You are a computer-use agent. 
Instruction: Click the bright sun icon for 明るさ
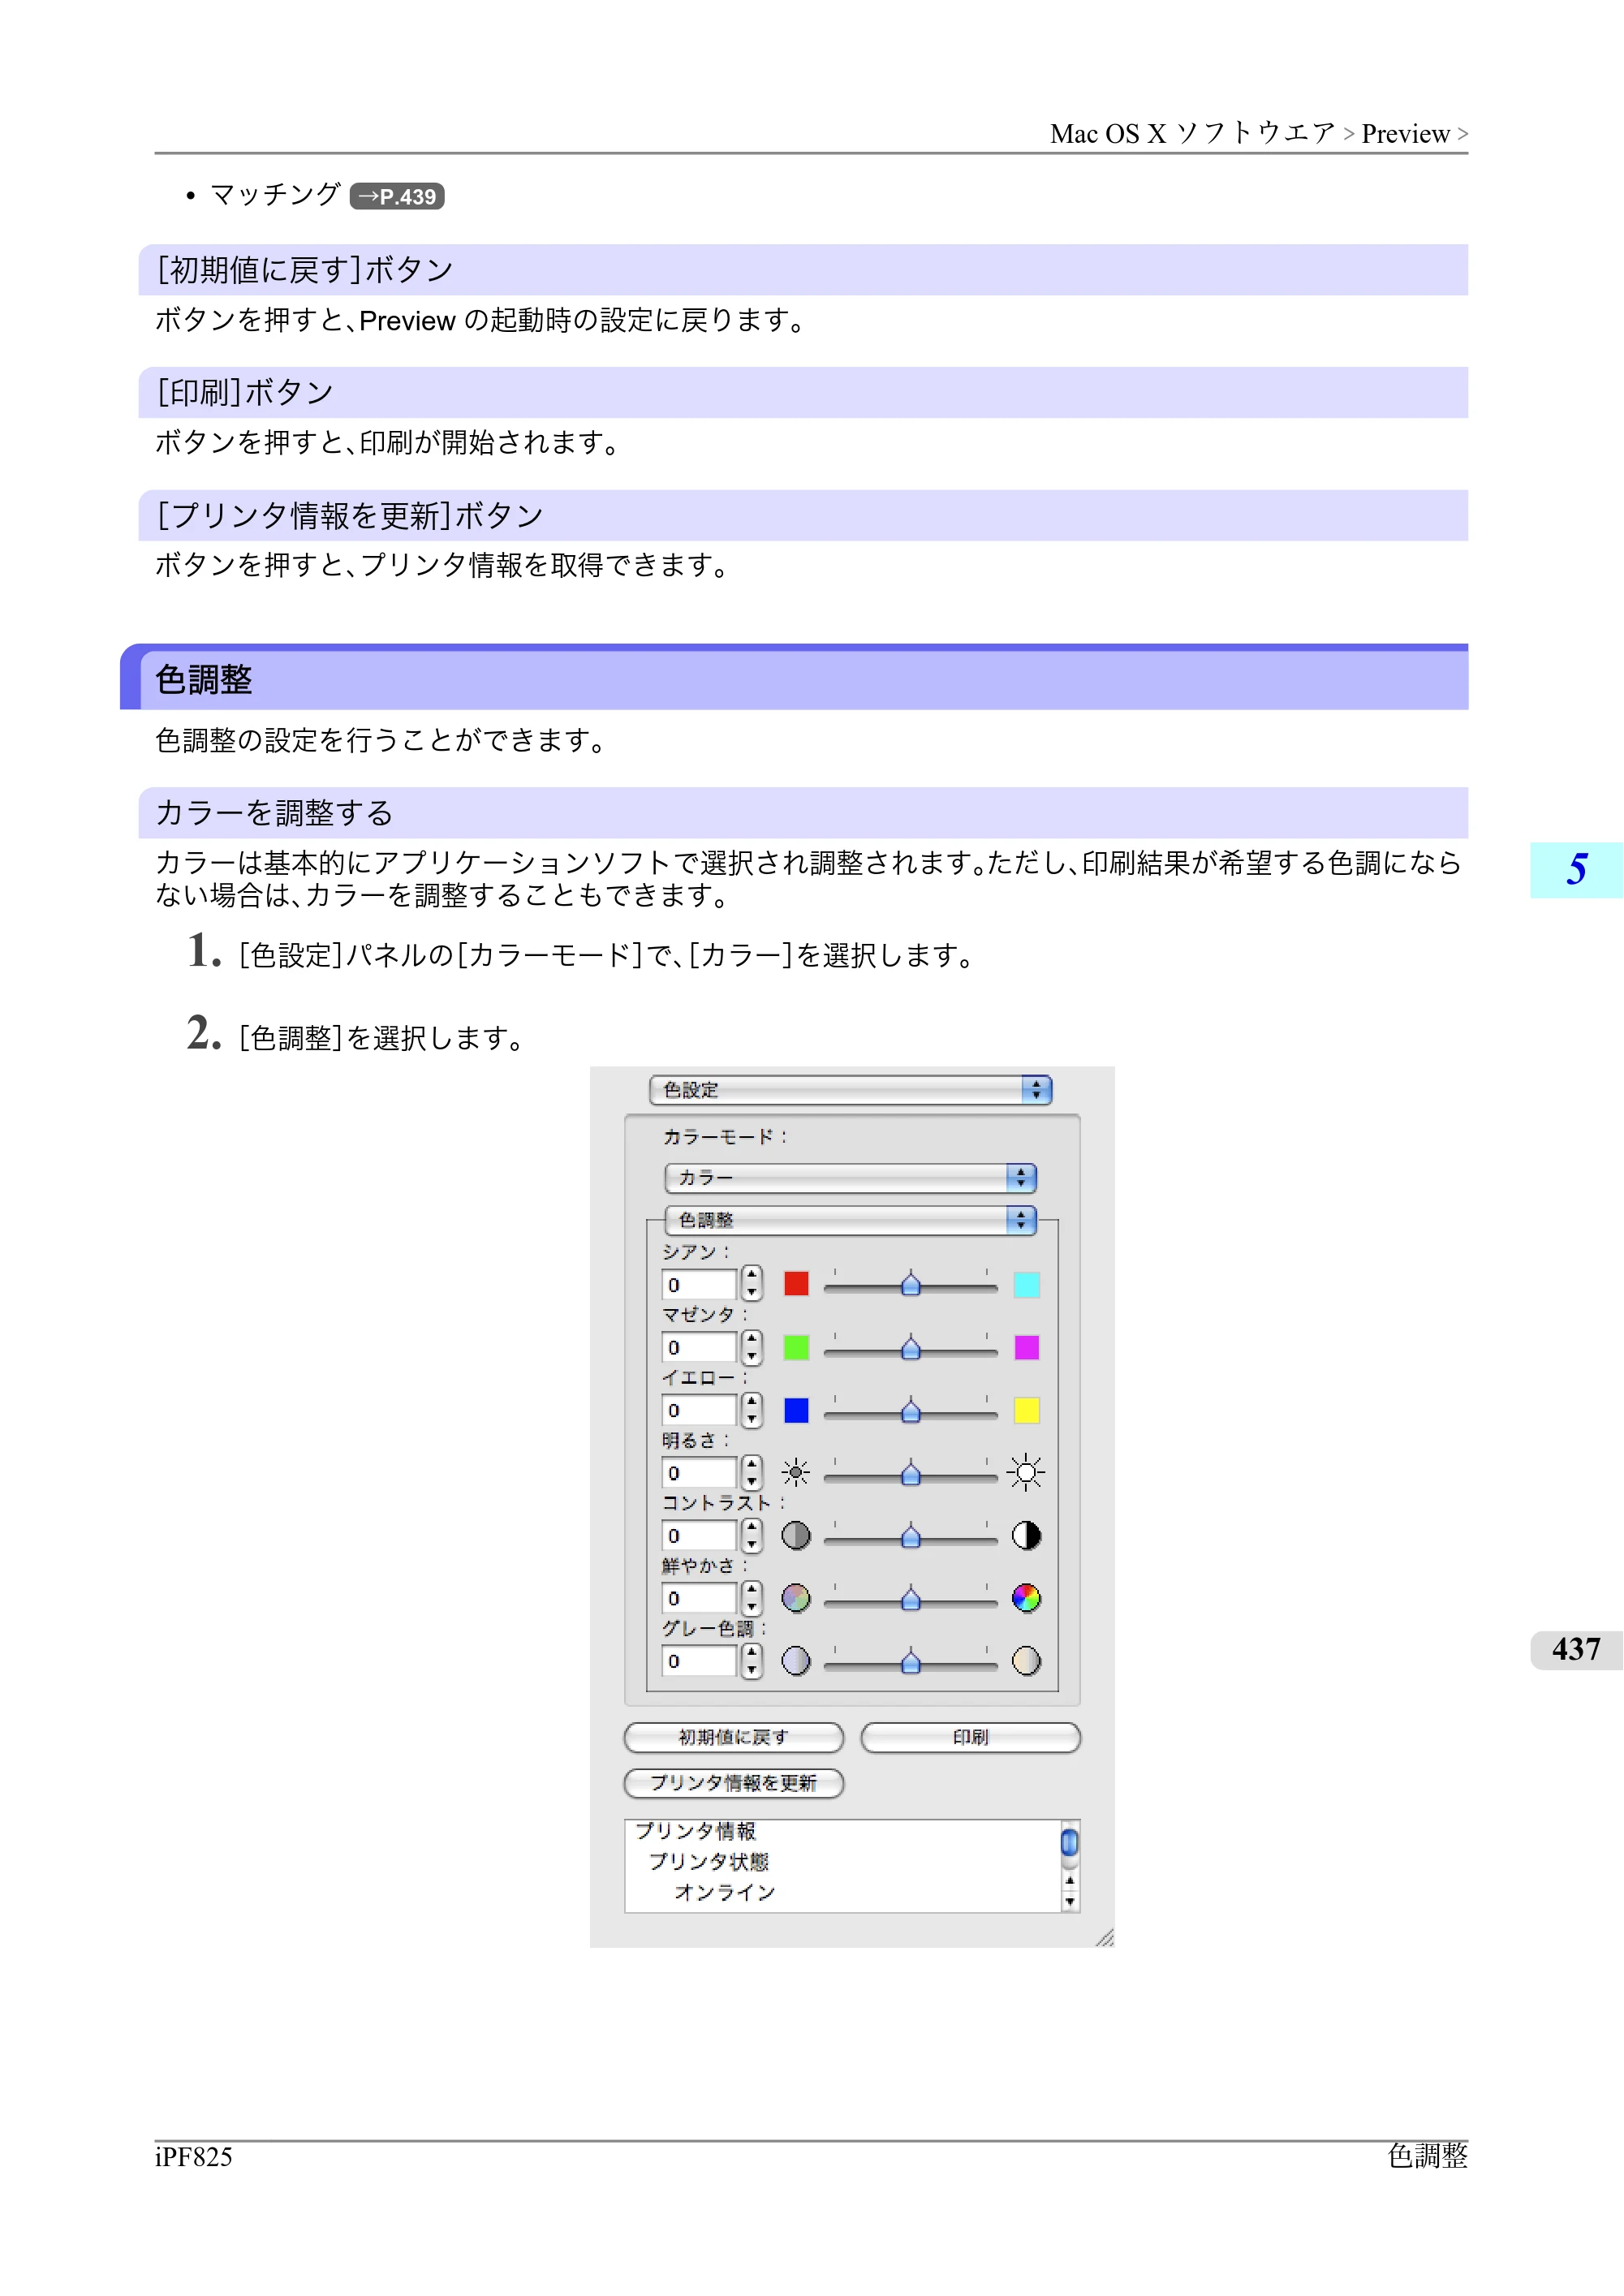click(1026, 1472)
